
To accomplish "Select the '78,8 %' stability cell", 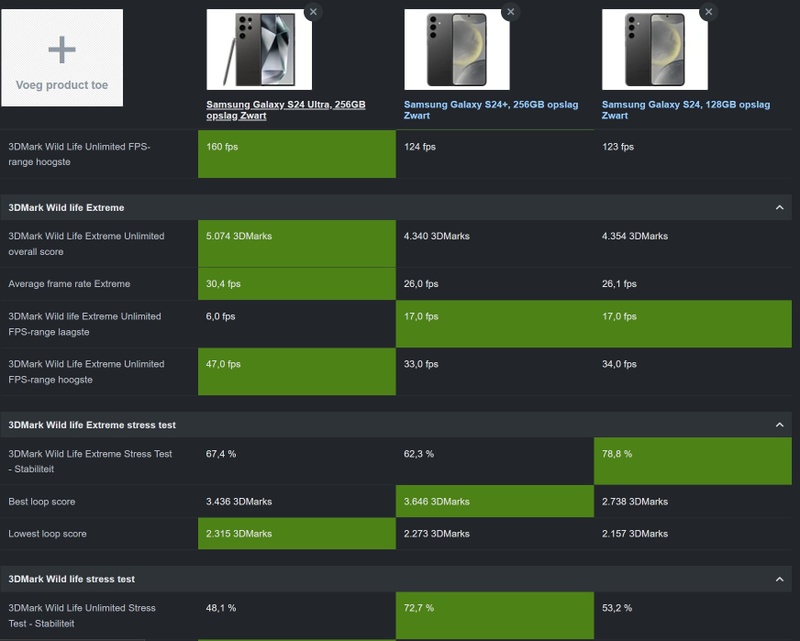I will (693, 461).
